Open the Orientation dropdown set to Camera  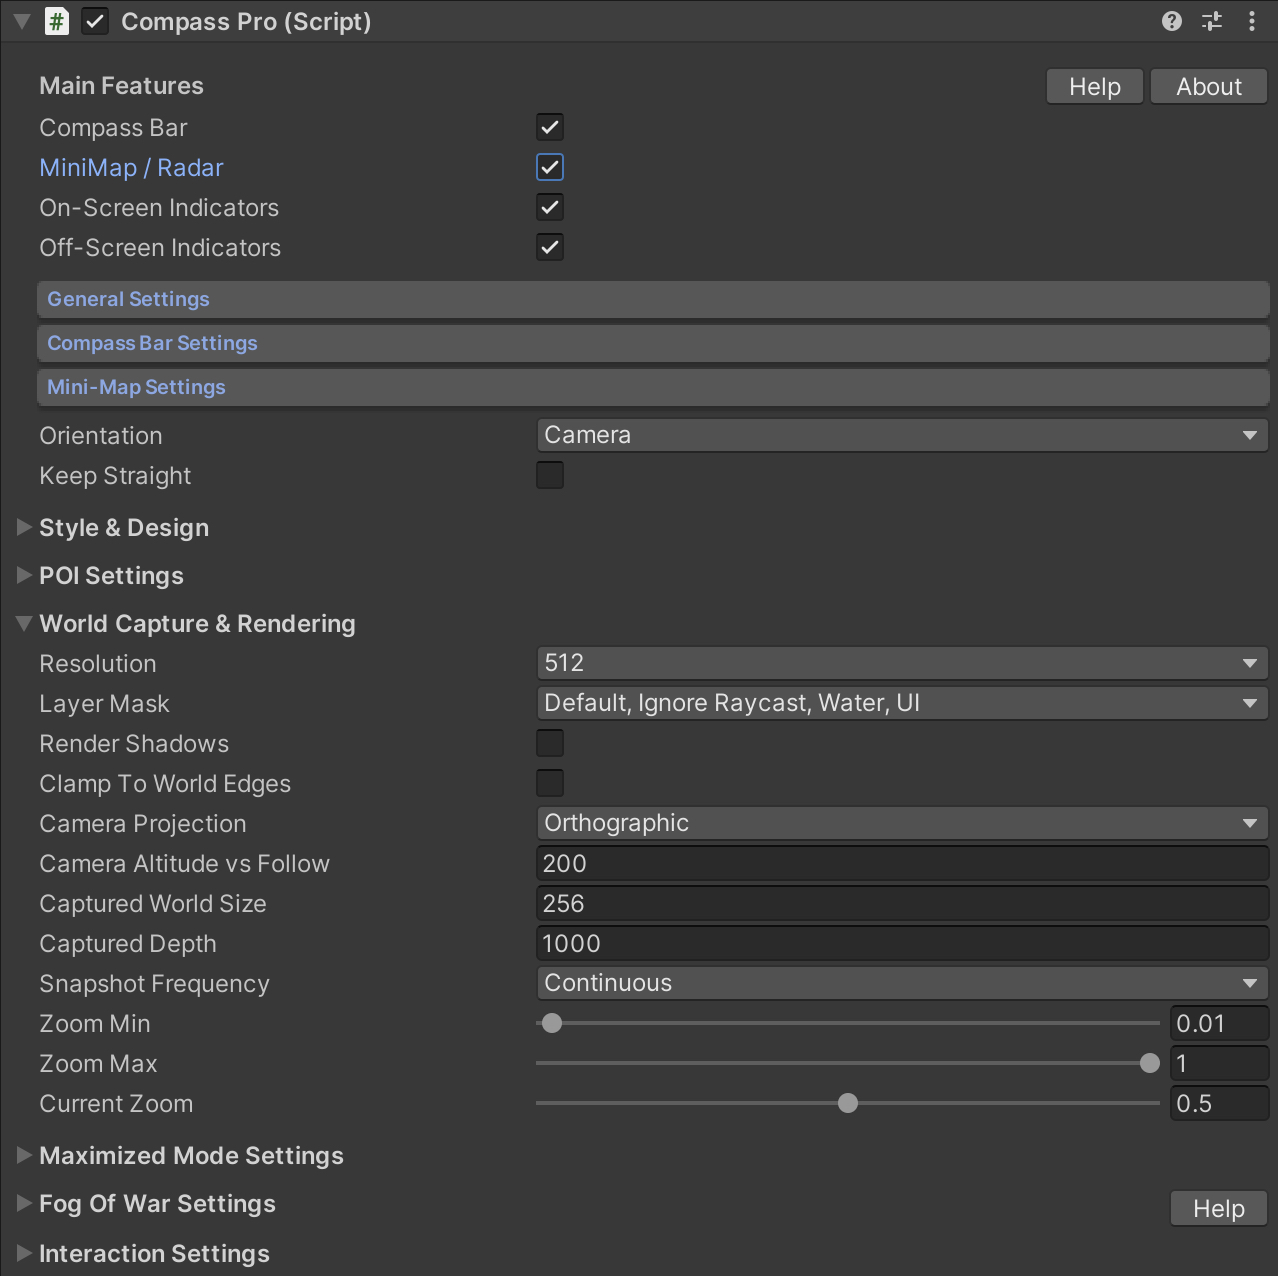(902, 435)
